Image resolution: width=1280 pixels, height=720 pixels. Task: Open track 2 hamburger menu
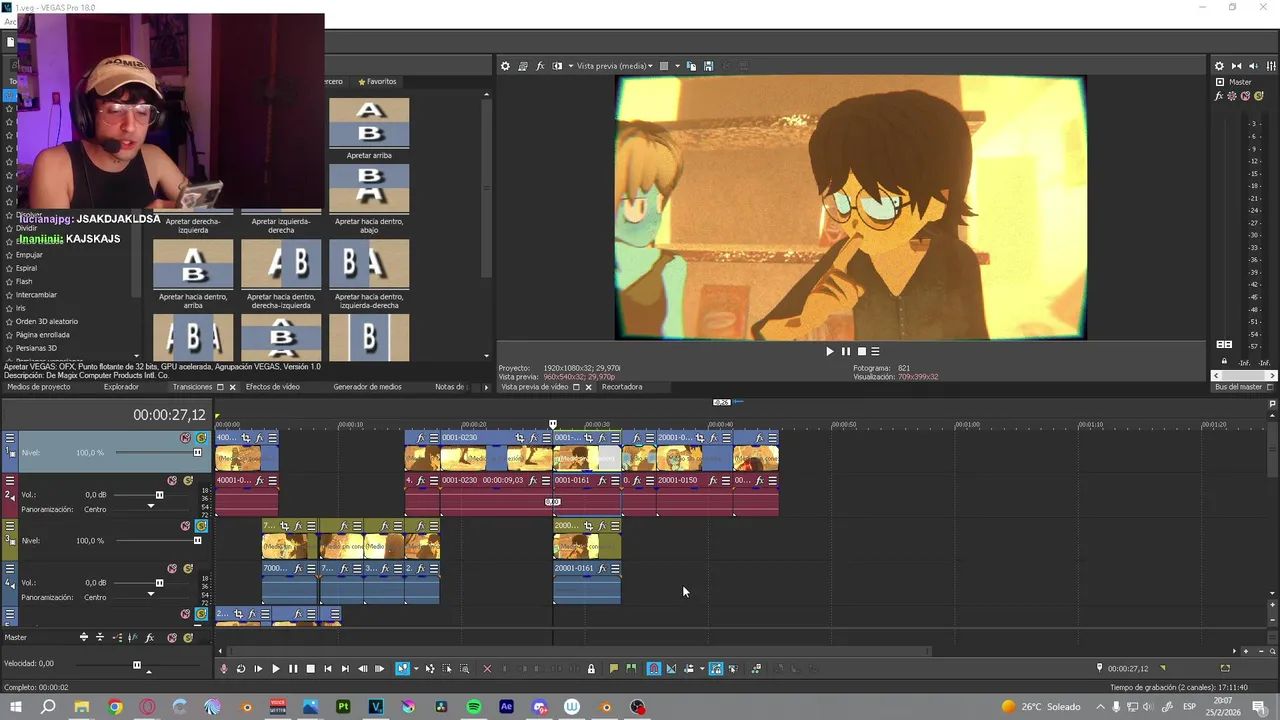point(9,481)
